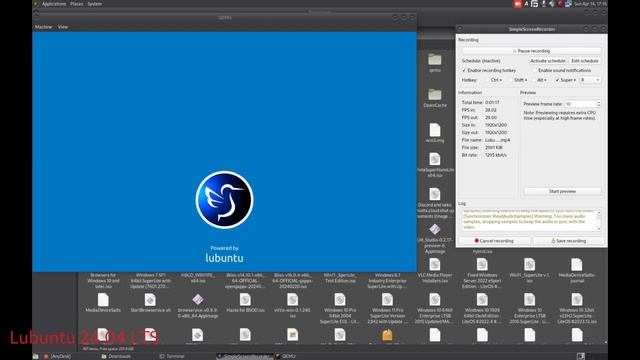640x360 pixels.
Task: Select the browservice AppImage file icon
Action: point(198,300)
